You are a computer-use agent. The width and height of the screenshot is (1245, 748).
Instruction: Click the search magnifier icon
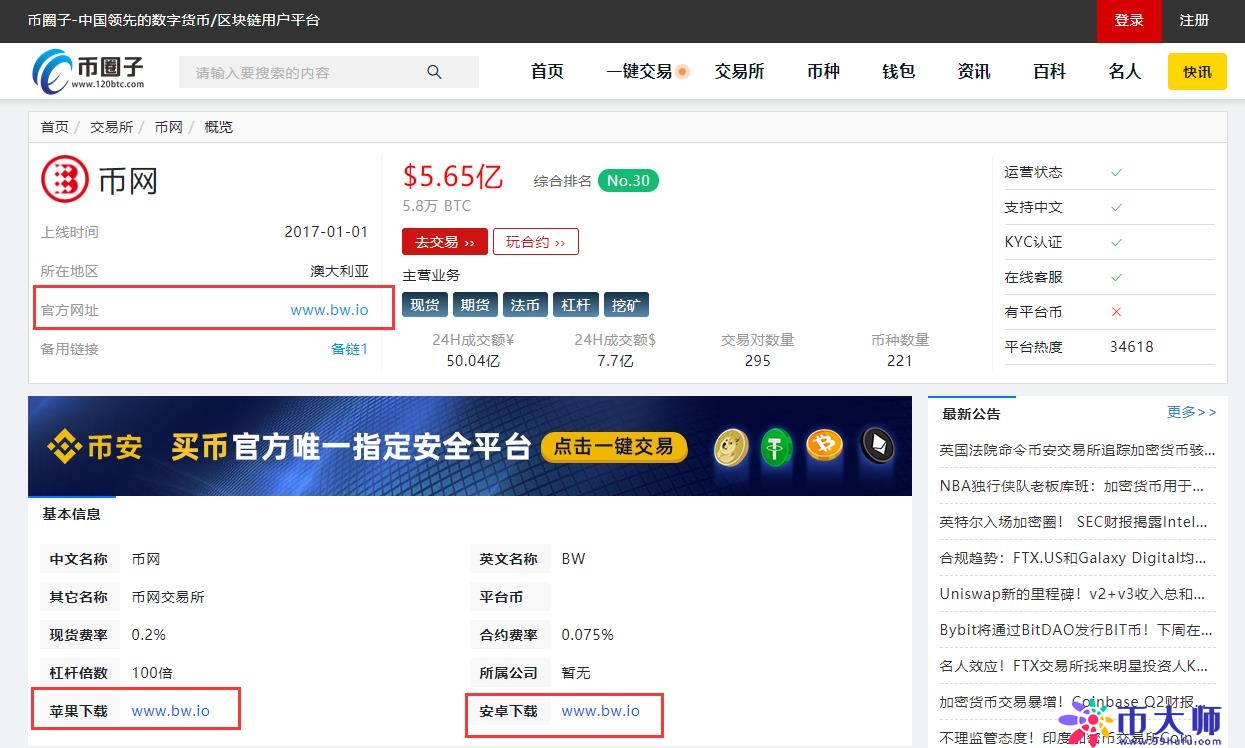point(434,72)
